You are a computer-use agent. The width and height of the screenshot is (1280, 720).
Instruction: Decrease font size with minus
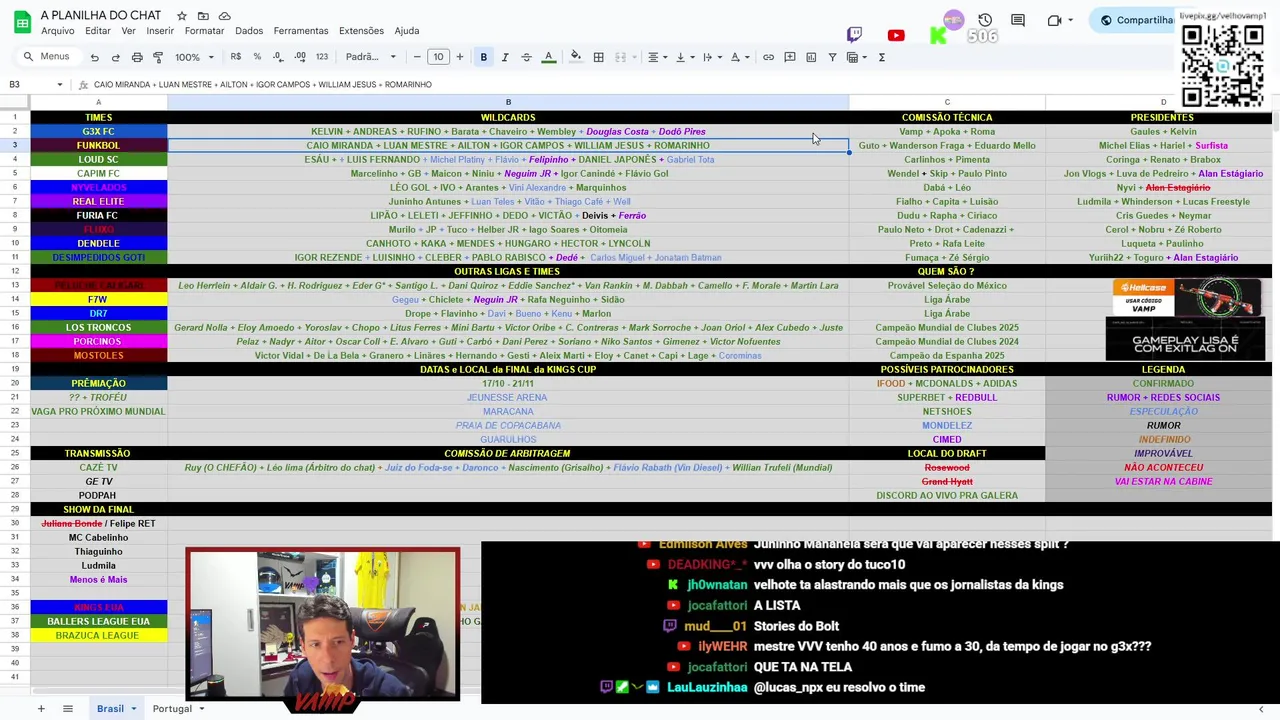tap(417, 57)
